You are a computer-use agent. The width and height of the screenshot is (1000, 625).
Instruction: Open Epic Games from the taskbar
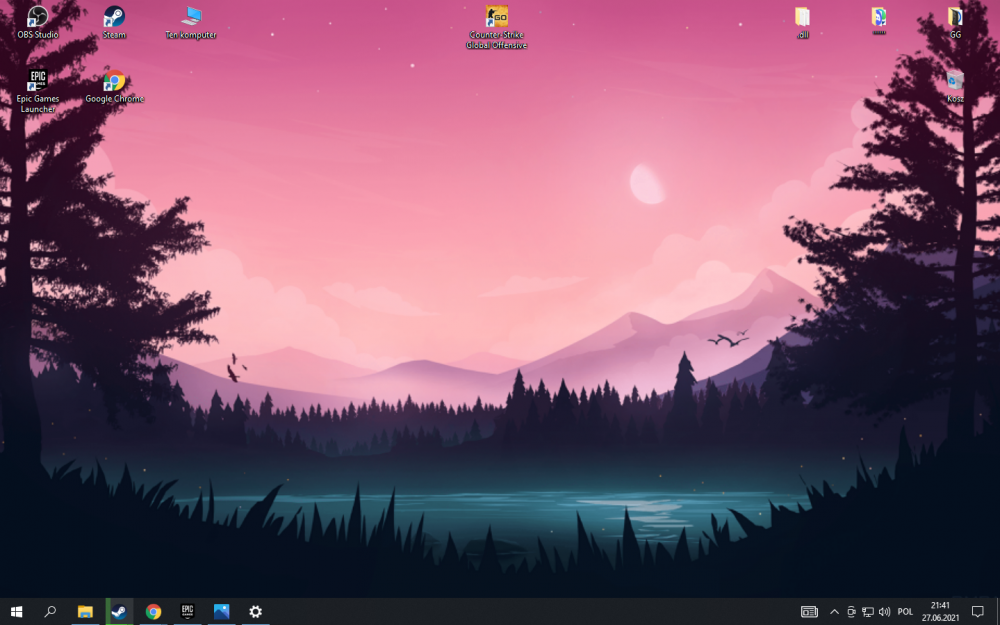click(x=187, y=612)
